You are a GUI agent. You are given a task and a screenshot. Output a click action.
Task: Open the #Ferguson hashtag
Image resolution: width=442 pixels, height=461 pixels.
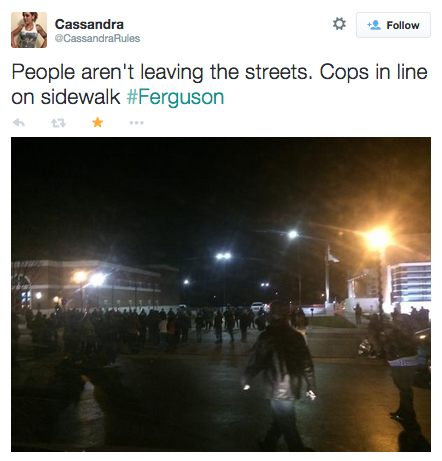coord(175,97)
